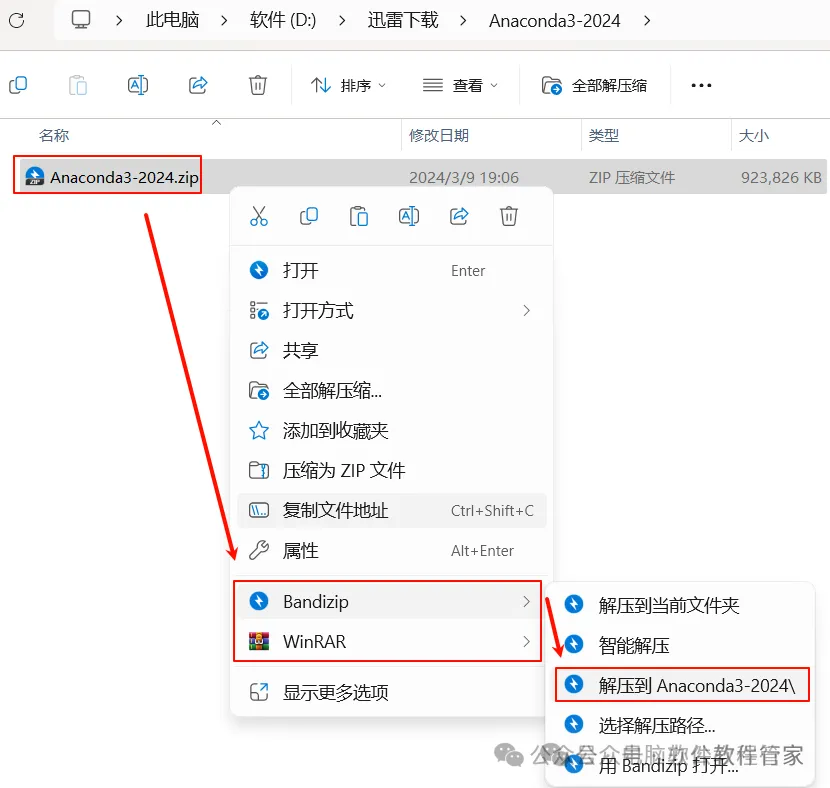The image size is (830, 788).
Task: Choose 添加到收藏夹 menu entry
Action: (x=392, y=430)
